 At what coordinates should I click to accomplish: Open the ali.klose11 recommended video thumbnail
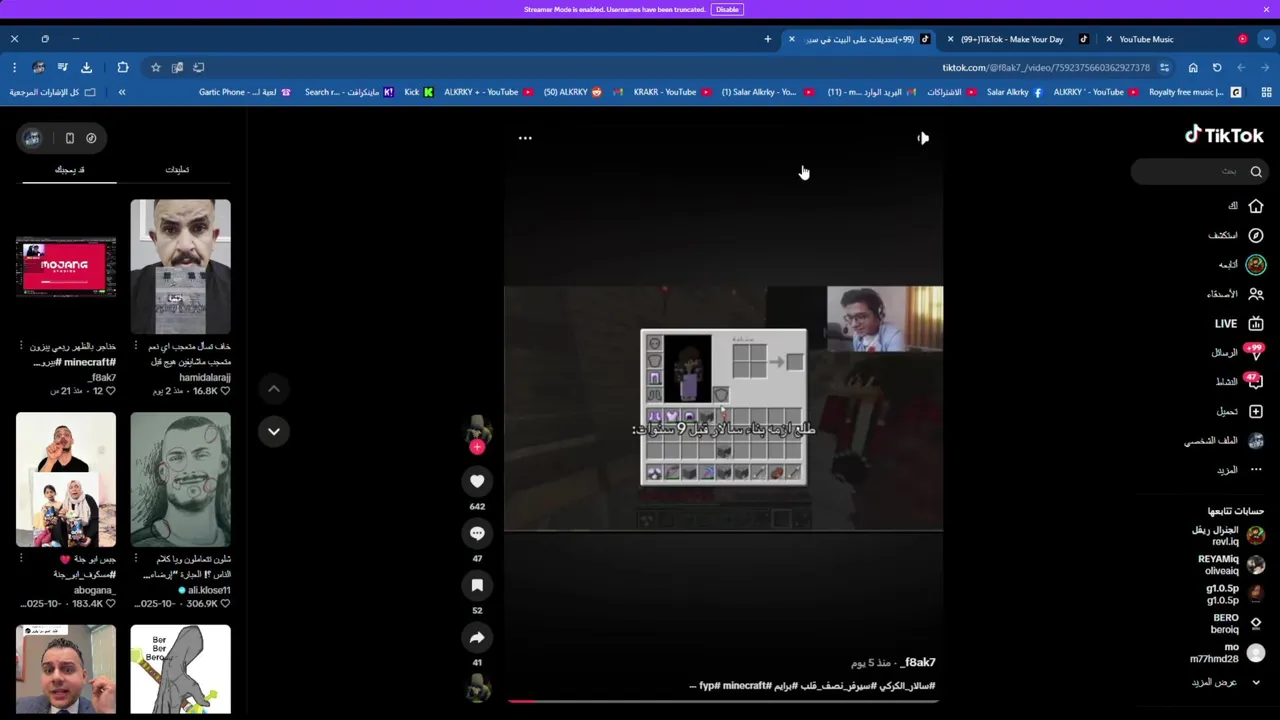coord(180,480)
